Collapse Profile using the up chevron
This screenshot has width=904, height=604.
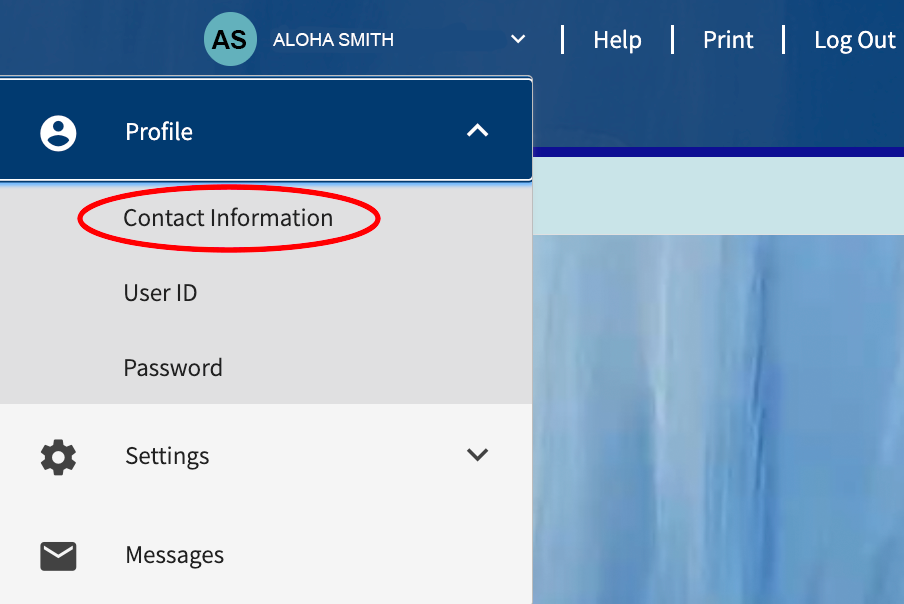click(478, 130)
